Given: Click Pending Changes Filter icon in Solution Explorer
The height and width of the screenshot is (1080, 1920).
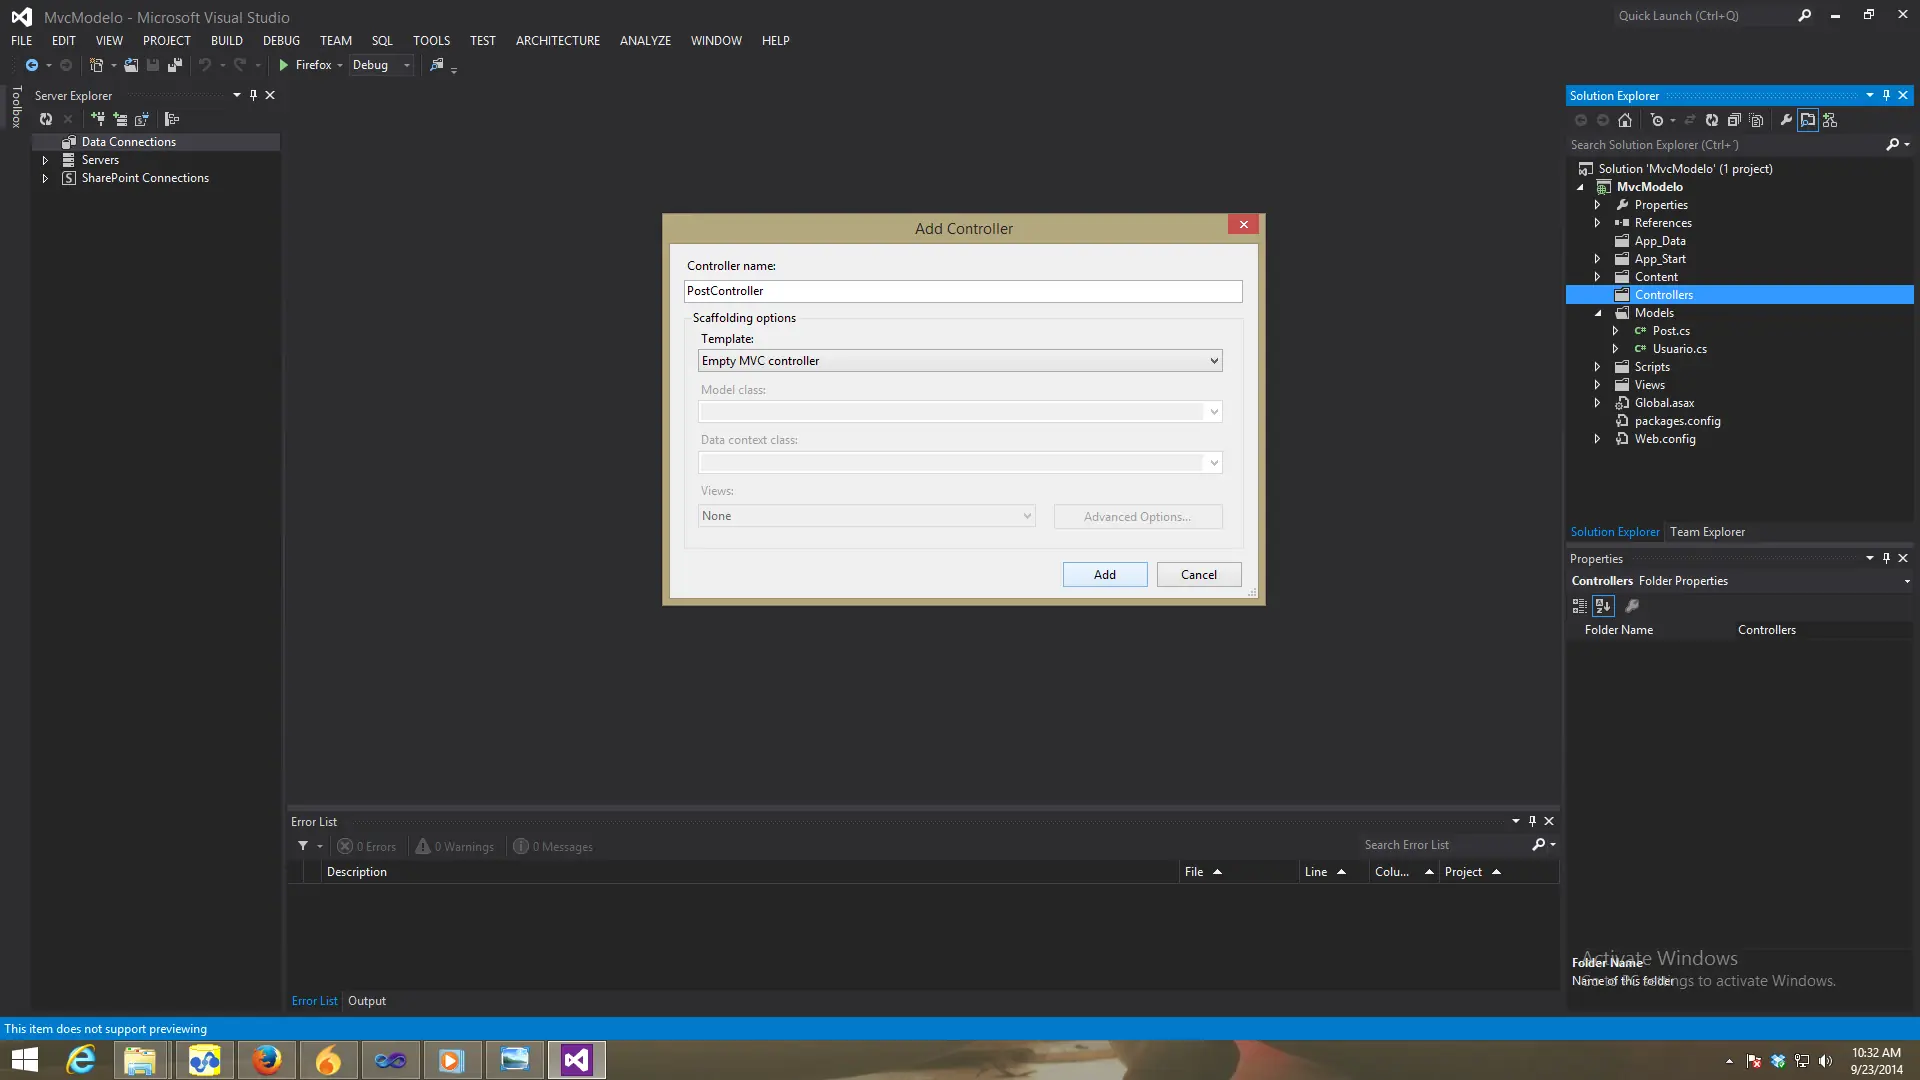Looking at the screenshot, I should [1657, 120].
